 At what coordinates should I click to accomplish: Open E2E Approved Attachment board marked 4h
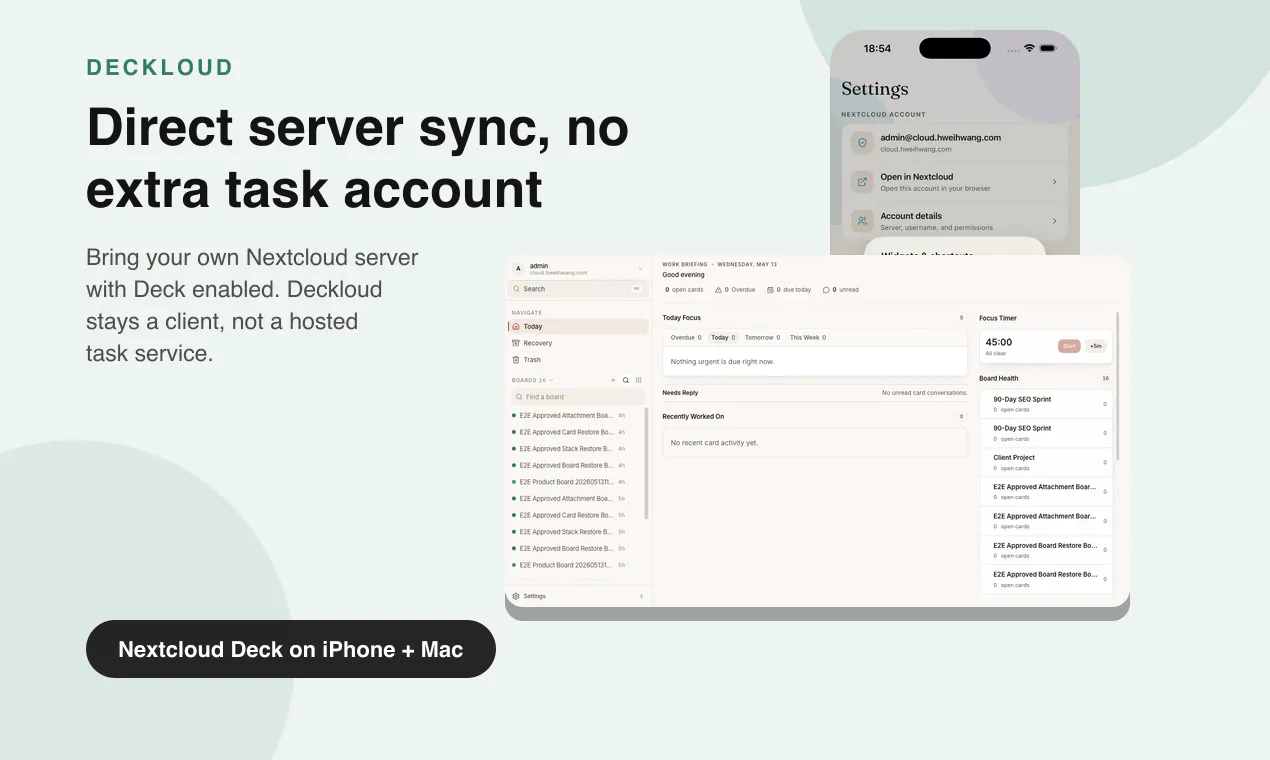(x=569, y=415)
